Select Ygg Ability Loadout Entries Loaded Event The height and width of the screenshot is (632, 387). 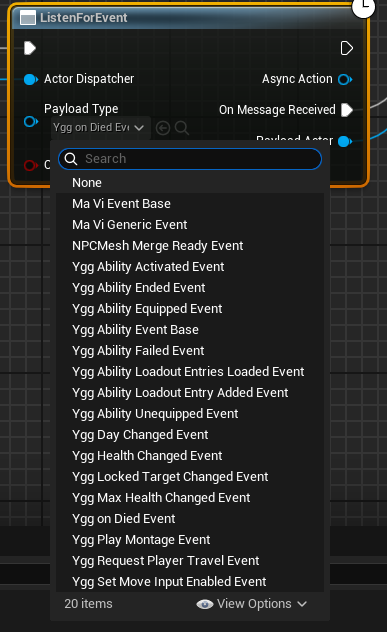click(190, 372)
